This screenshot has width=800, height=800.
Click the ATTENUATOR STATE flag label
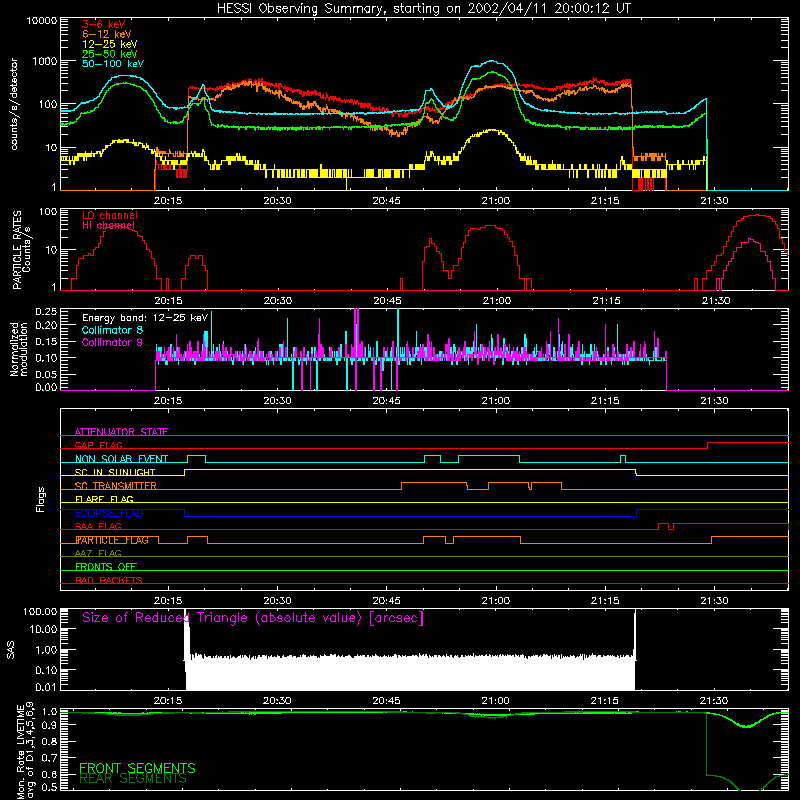click(121, 432)
